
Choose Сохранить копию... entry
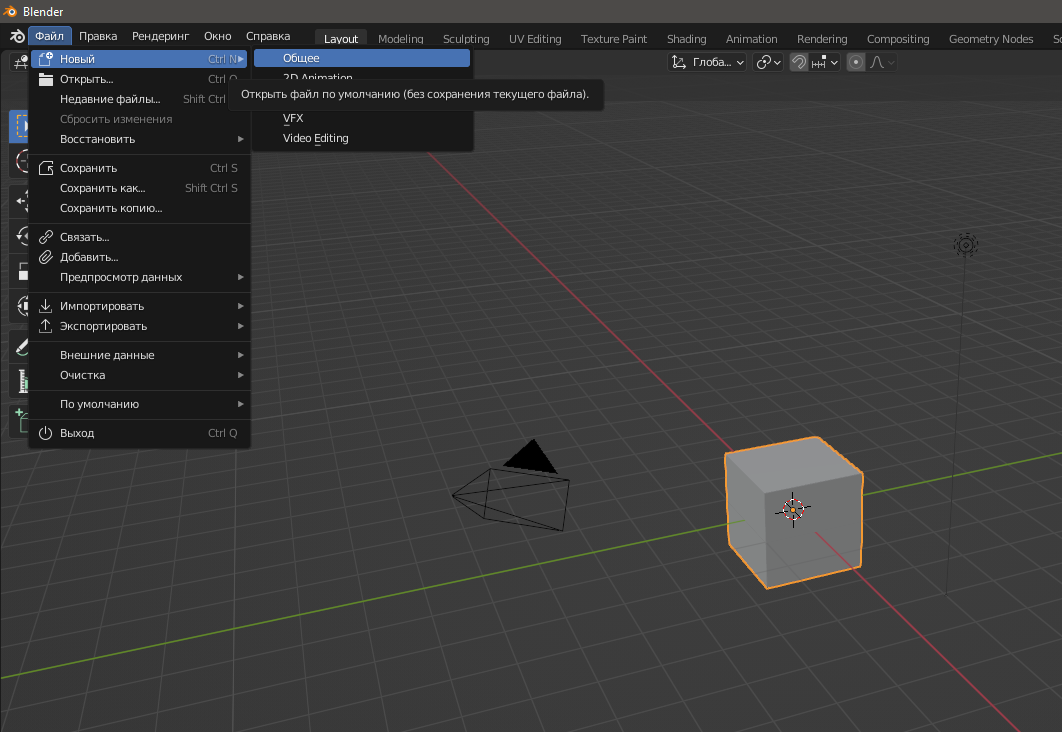[x=140, y=209]
